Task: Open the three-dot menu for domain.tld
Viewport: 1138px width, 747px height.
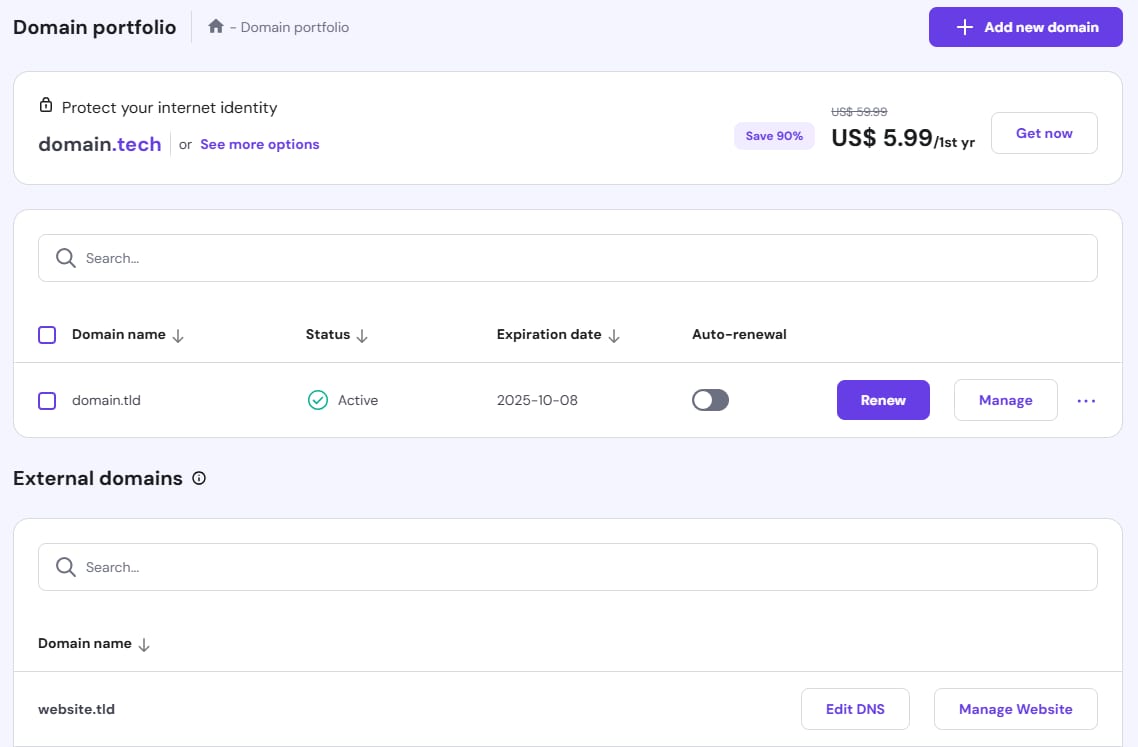Action: [1086, 400]
